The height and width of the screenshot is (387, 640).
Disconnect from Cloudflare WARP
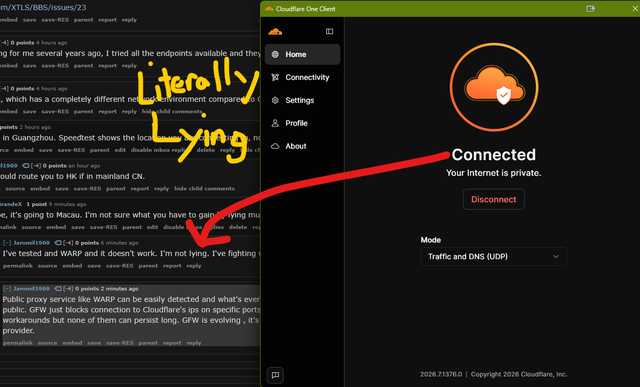(493, 199)
